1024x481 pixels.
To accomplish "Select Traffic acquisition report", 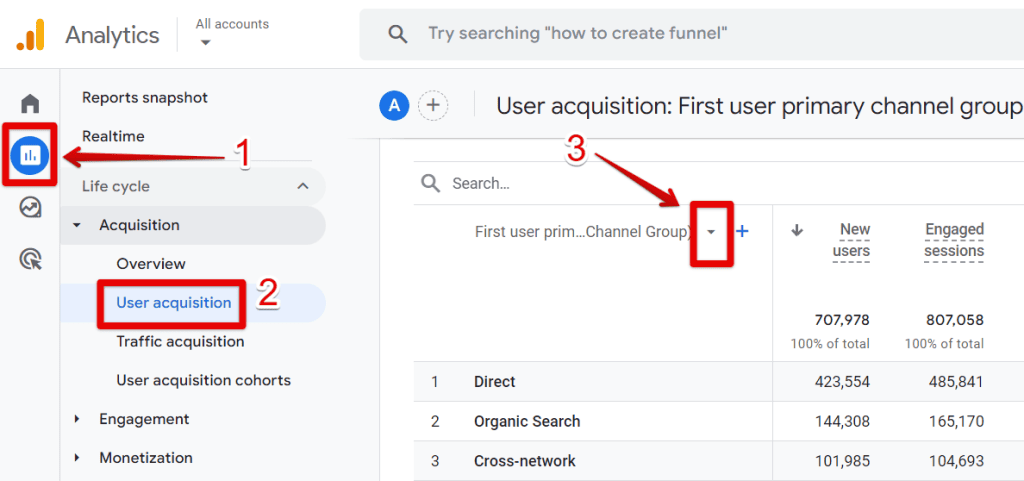I will pos(180,341).
